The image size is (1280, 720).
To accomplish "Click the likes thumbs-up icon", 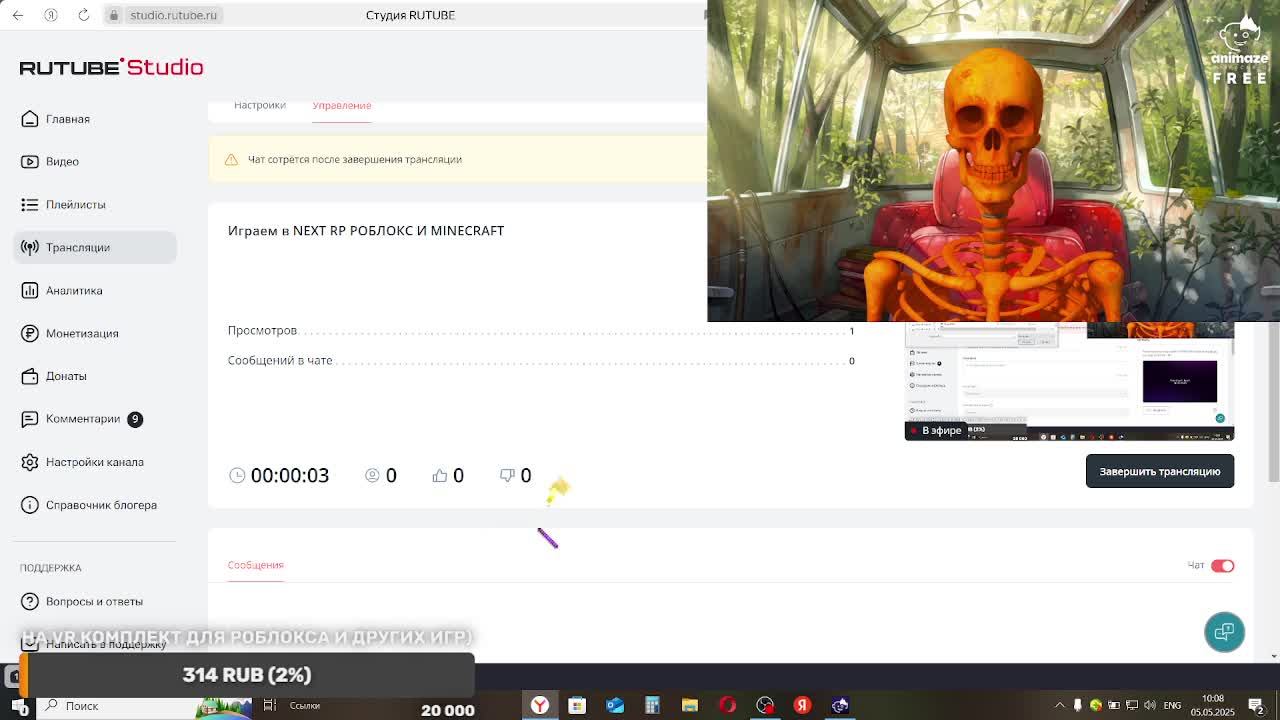I will tap(439, 475).
